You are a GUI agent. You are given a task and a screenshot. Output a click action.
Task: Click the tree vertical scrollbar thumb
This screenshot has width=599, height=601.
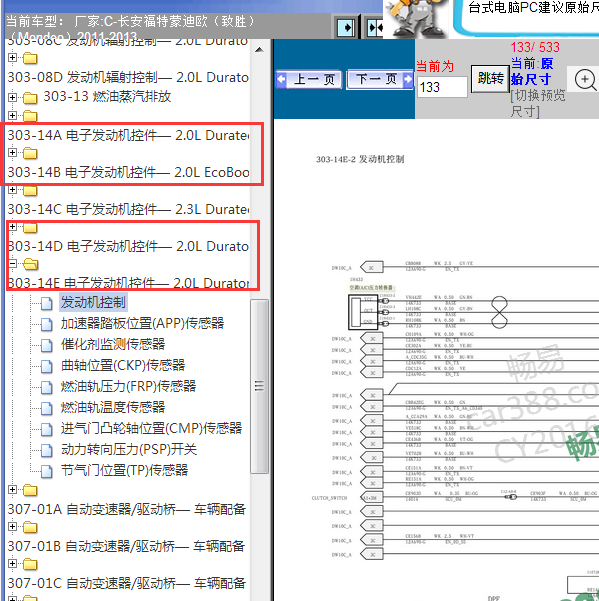(259, 386)
